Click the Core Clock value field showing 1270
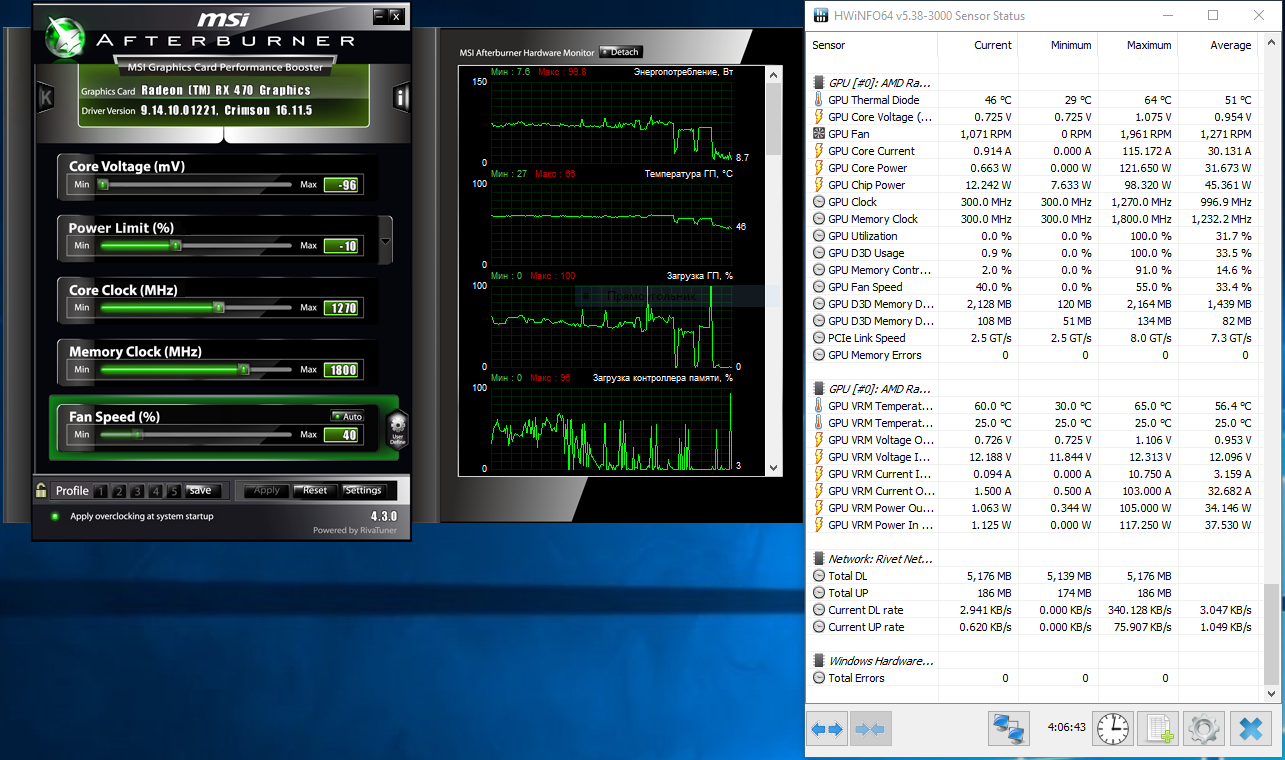The width and height of the screenshot is (1285, 760). click(x=341, y=308)
